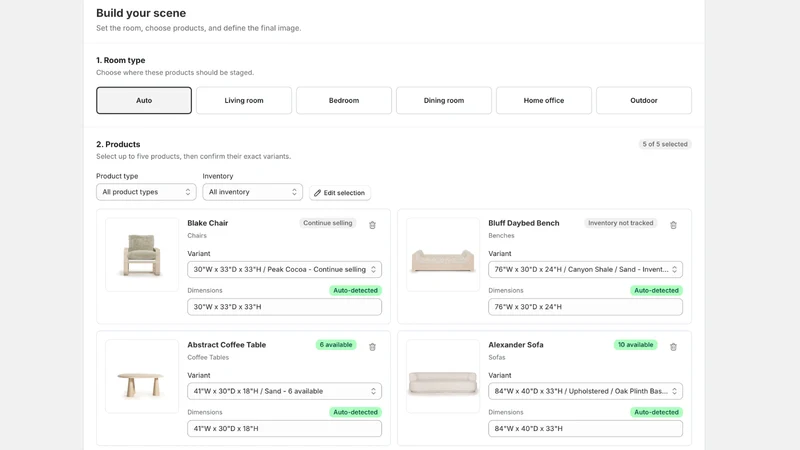This screenshot has height=450, width=800.
Task: Click the 'Benches' category label
Action: coord(501,236)
